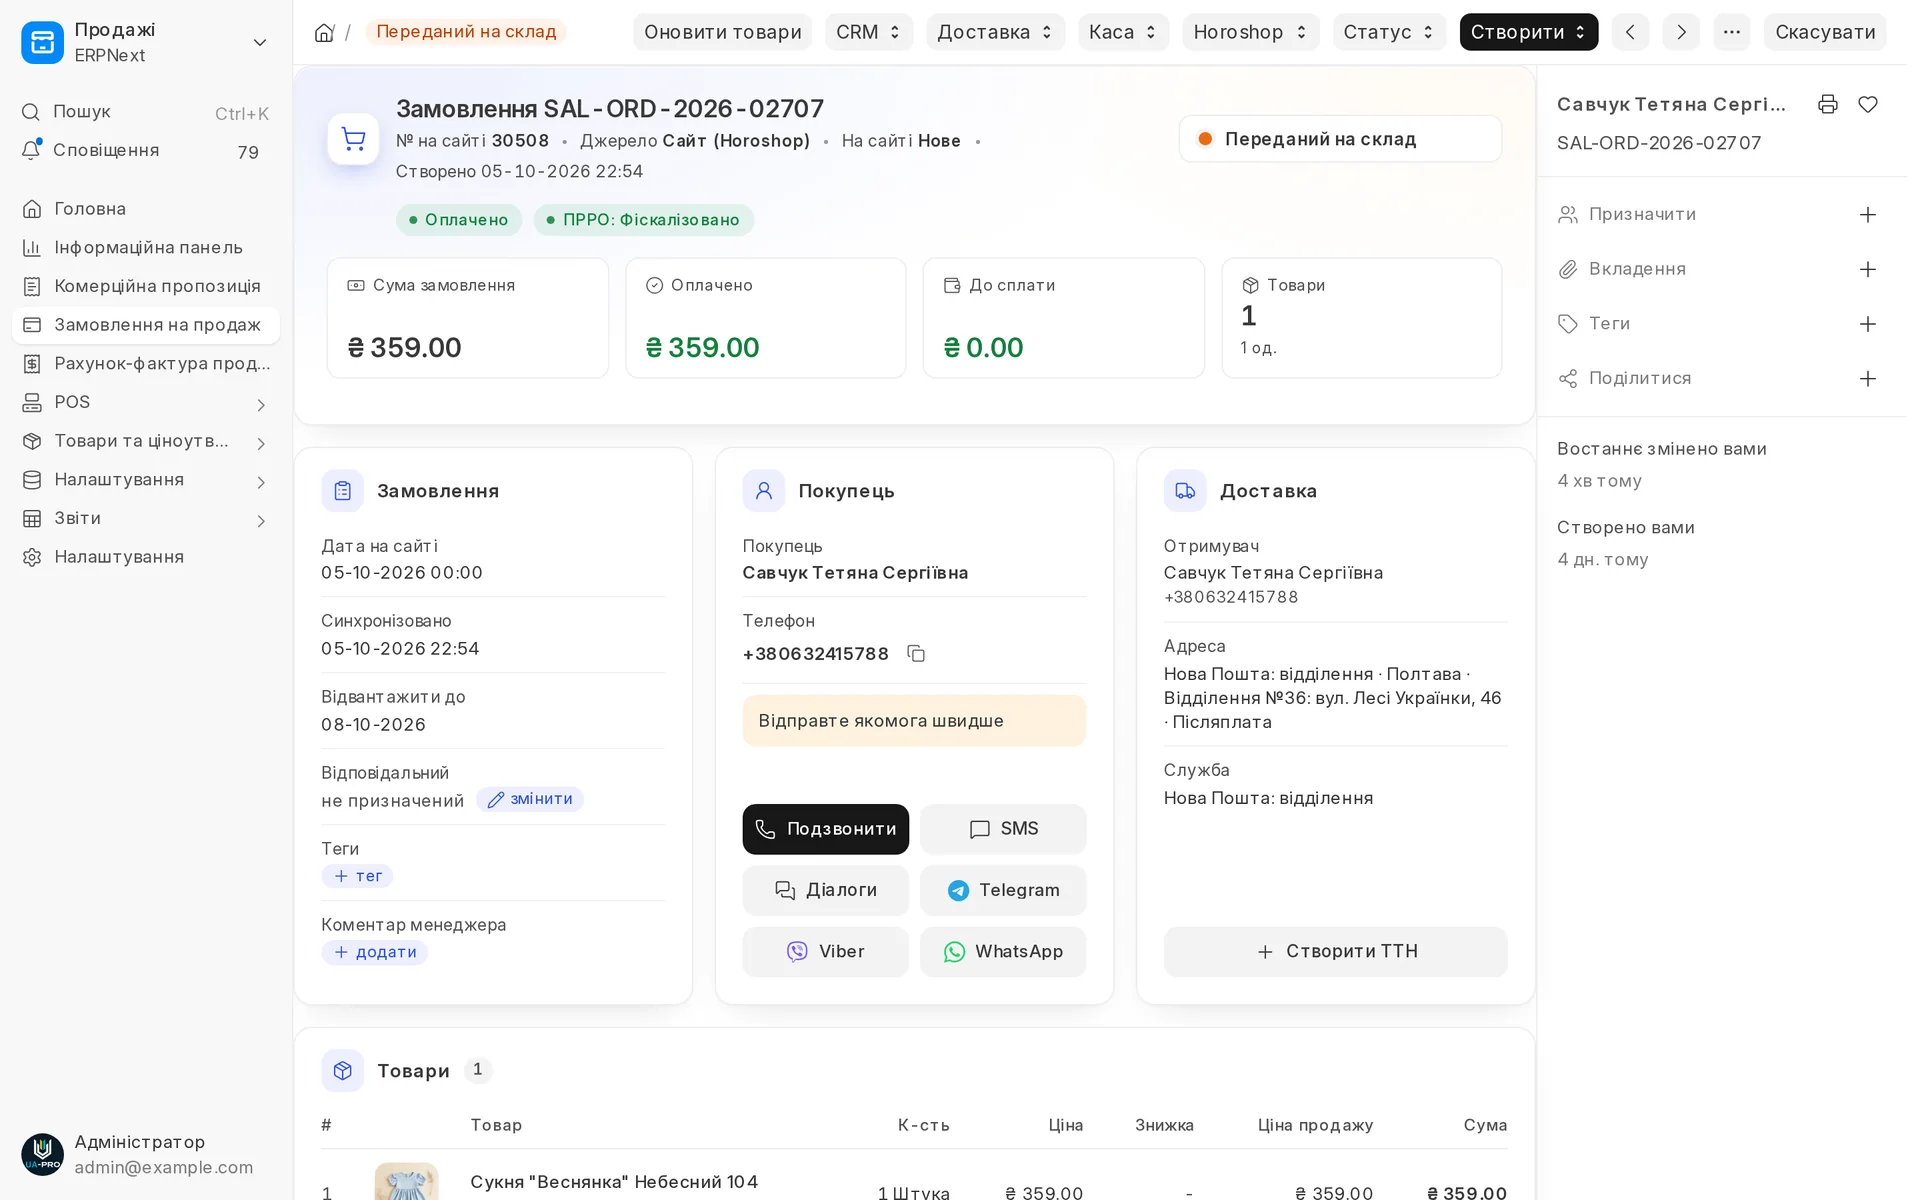Add attachment via Вкладення plus

[1868, 269]
